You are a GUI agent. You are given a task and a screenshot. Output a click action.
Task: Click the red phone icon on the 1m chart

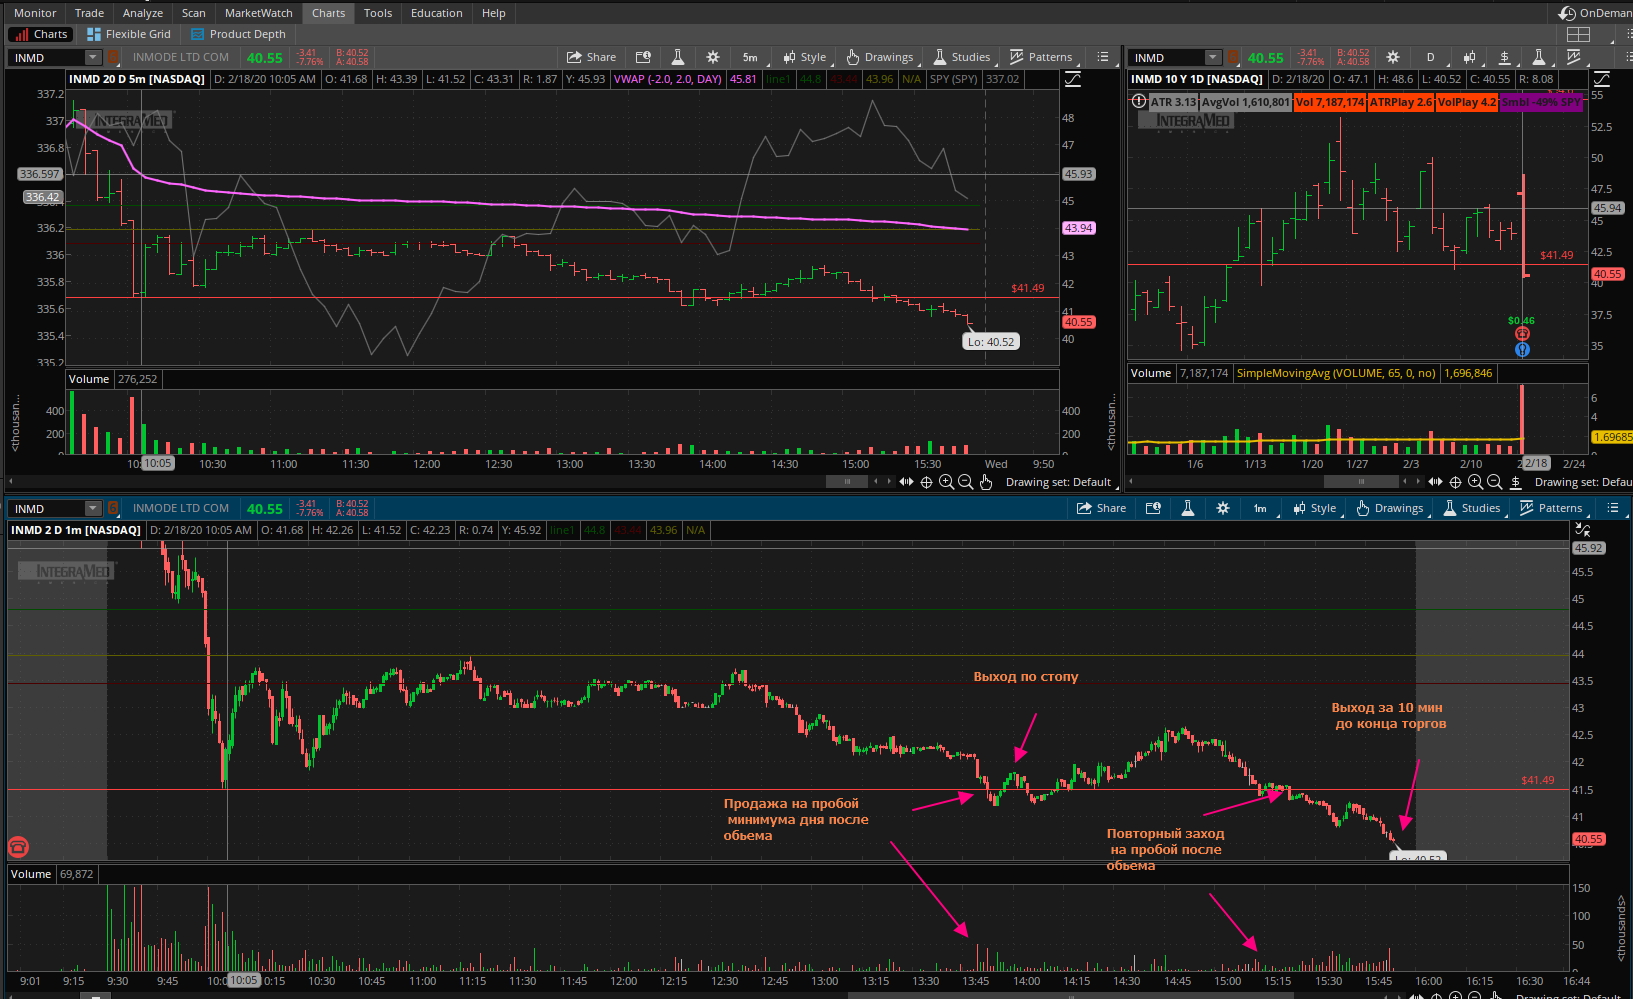coord(18,847)
